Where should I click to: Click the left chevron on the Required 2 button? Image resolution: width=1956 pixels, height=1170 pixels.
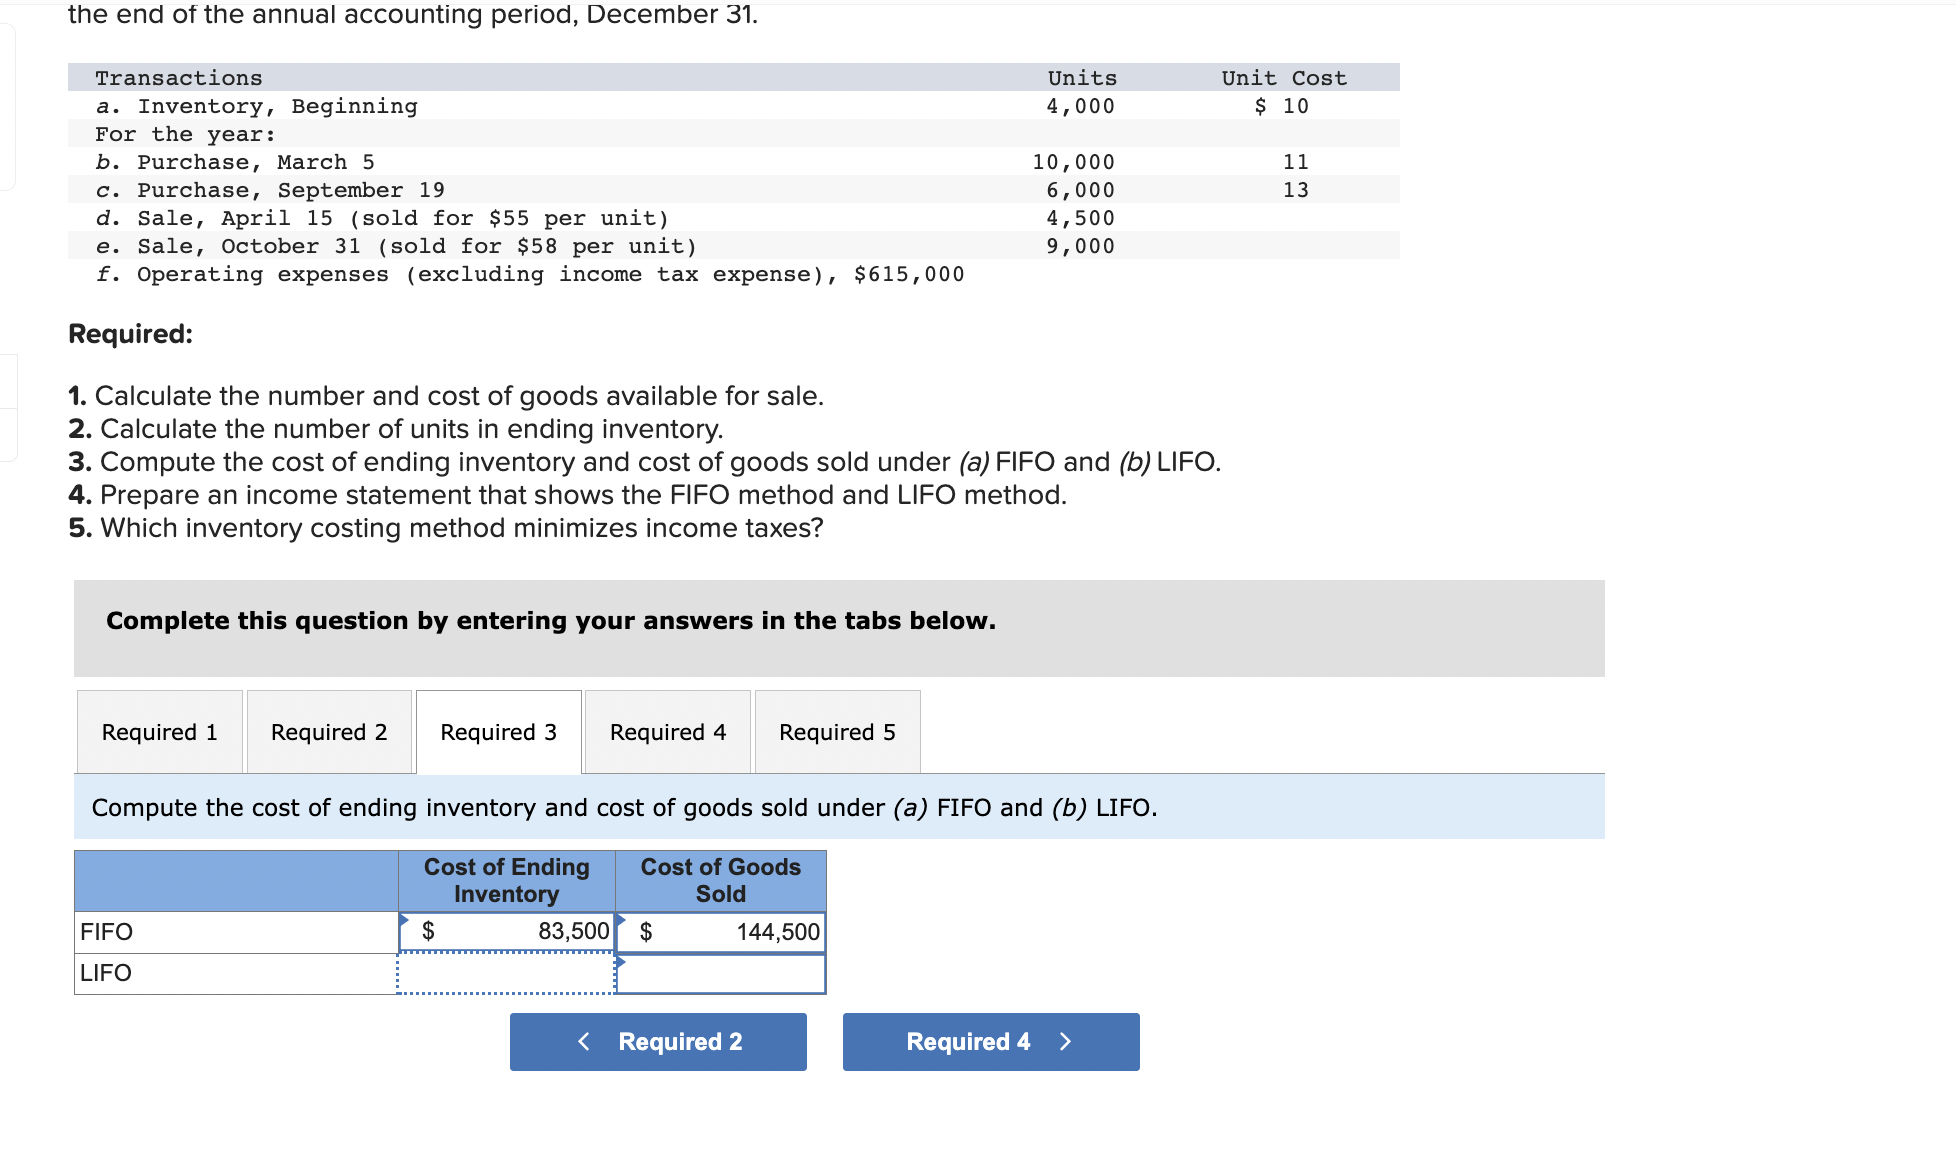[584, 1042]
